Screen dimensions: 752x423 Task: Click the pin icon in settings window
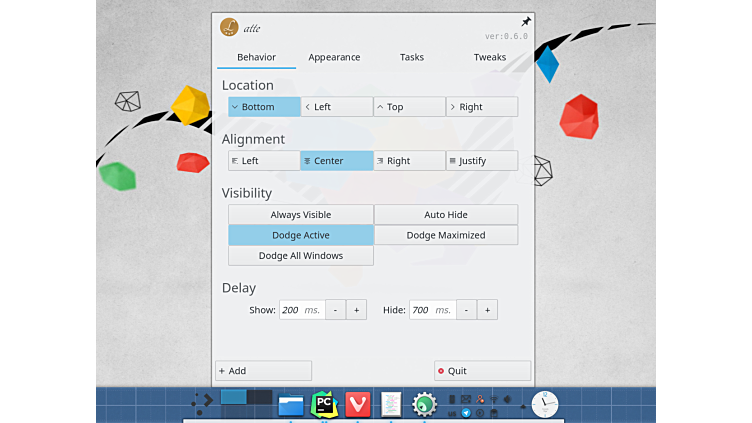coord(526,22)
